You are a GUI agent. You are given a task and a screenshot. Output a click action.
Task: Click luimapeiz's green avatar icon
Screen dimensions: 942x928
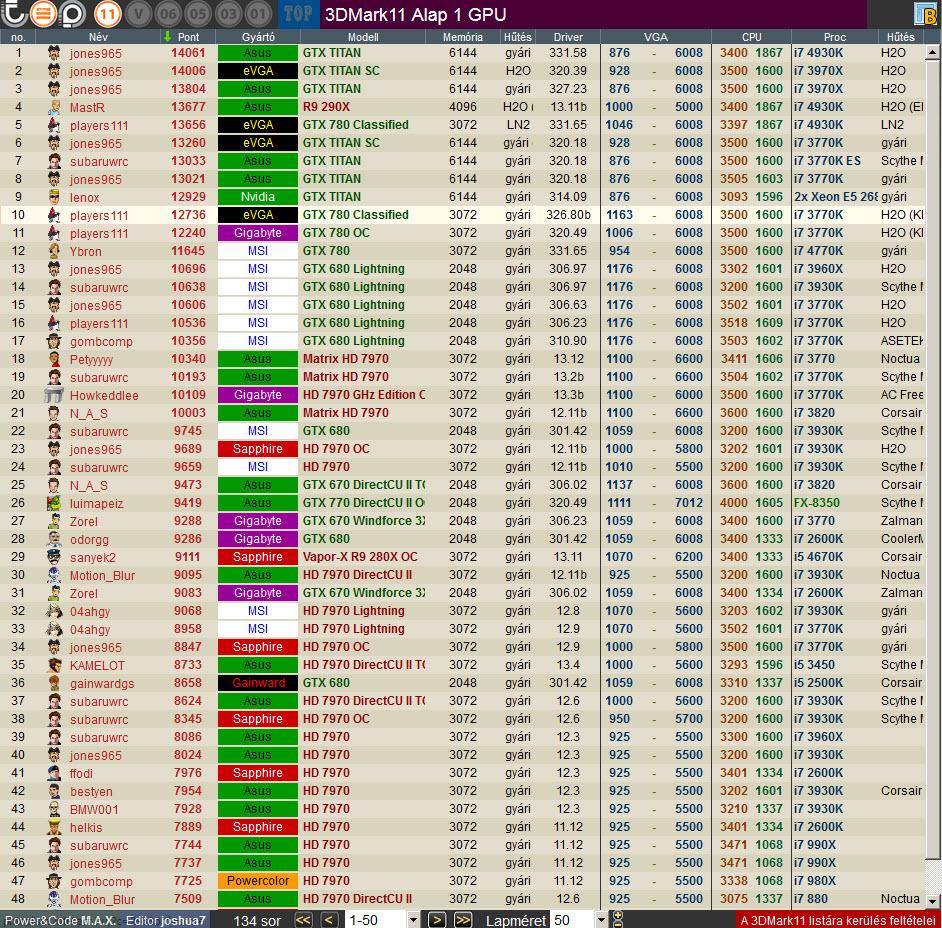tap(55, 503)
